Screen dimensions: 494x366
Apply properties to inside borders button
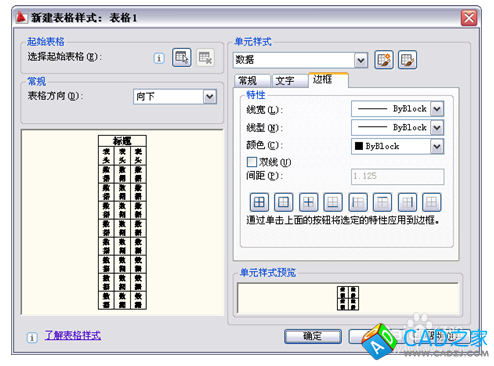point(308,202)
